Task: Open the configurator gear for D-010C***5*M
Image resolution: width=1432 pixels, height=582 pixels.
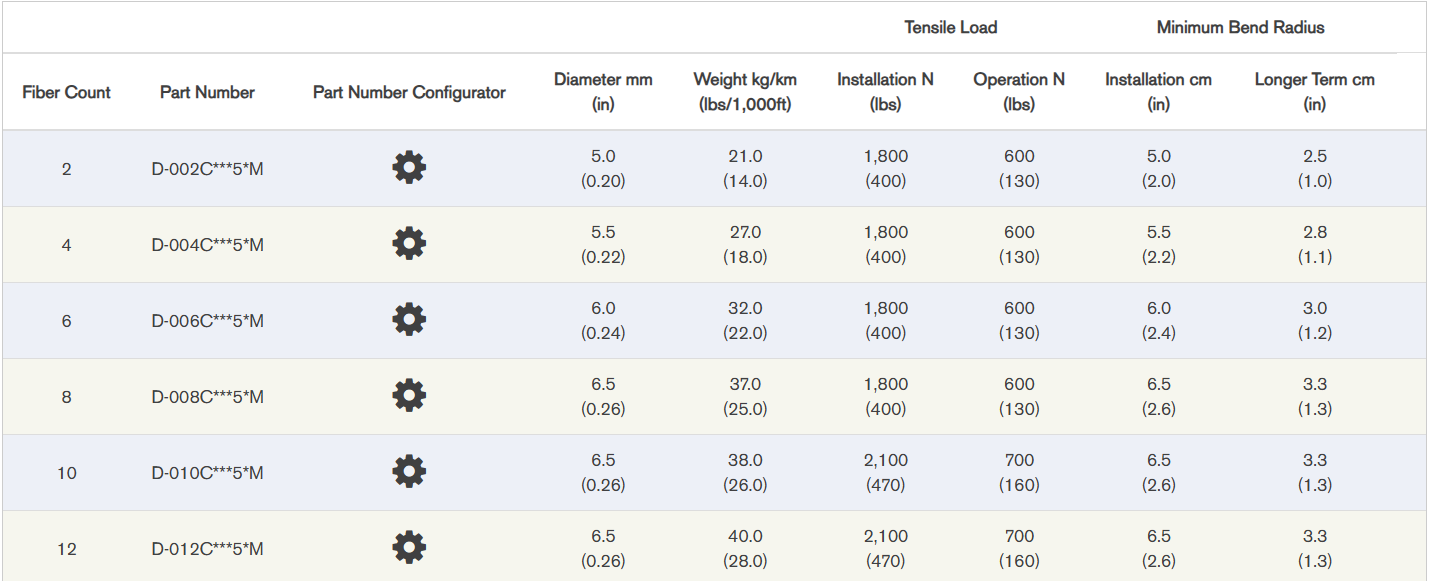Action: pyautogui.click(x=409, y=470)
